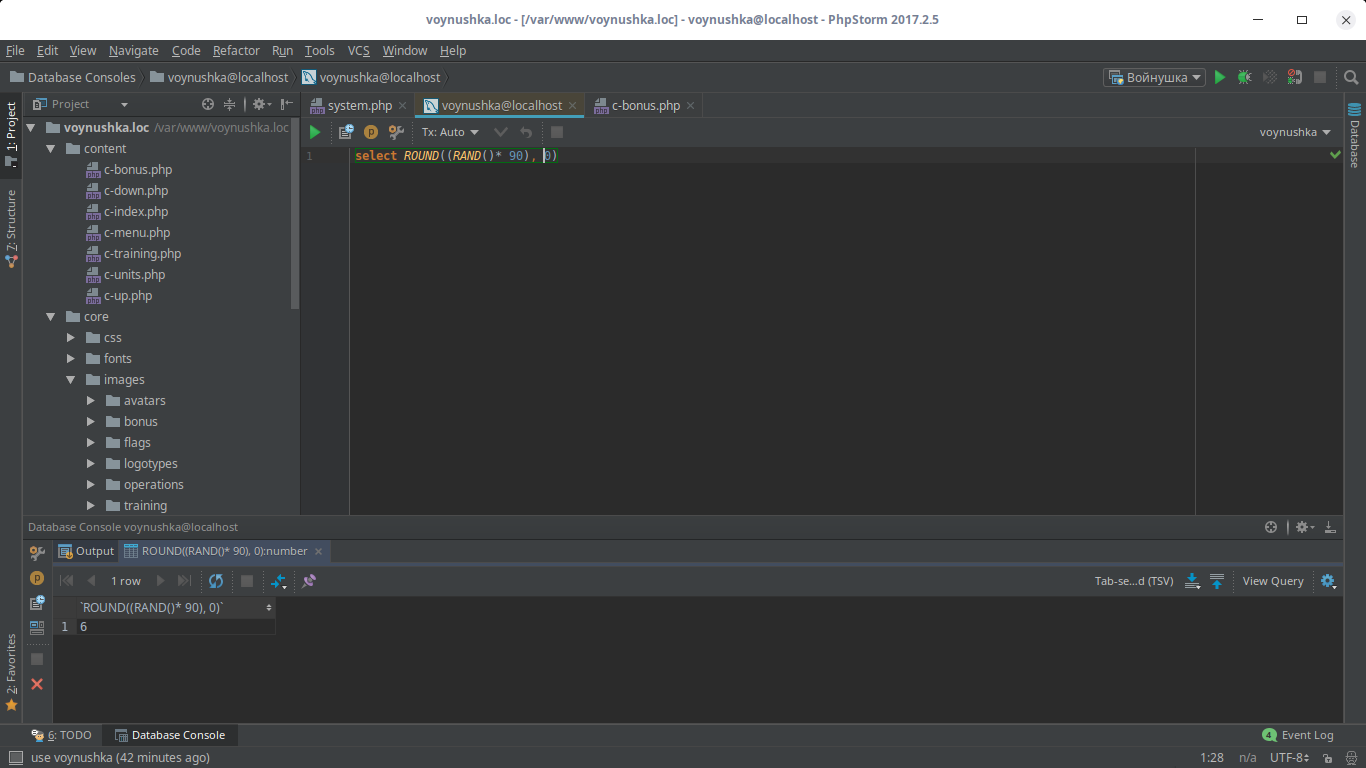
Task: Pin the result tab with the pin icon
Action: point(309,581)
